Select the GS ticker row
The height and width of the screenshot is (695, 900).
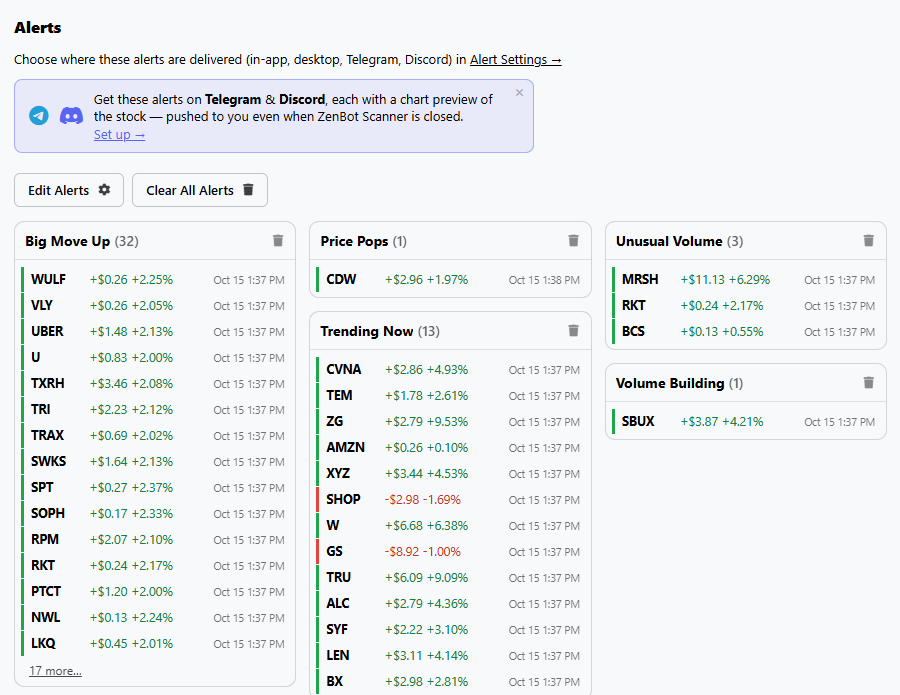coord(451,552)
